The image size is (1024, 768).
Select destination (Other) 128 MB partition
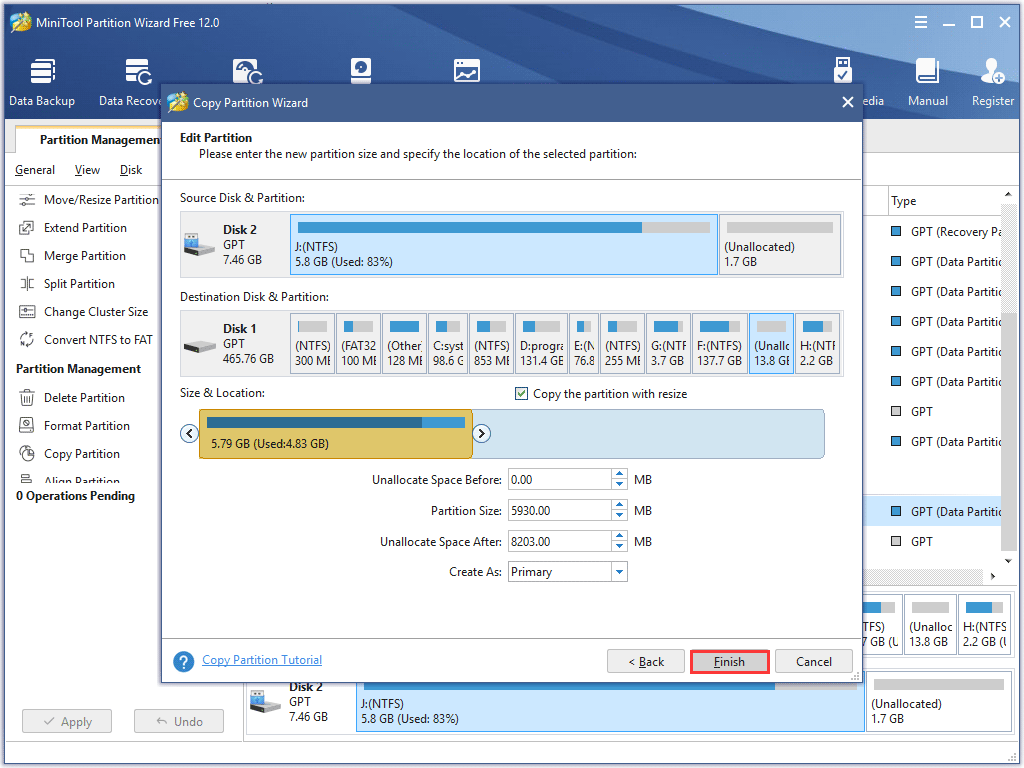point(404,343)
